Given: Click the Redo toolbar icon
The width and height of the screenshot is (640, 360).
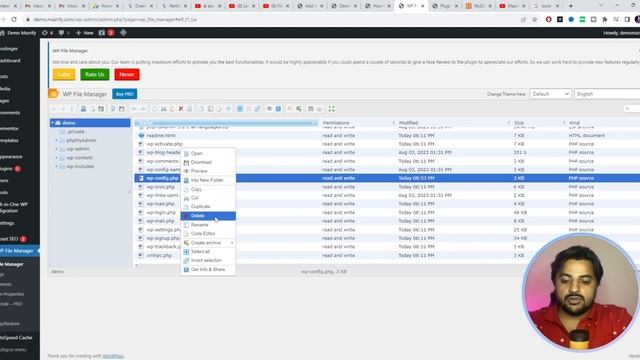Looking at the screenshot, I should click(x=143, y=109).
